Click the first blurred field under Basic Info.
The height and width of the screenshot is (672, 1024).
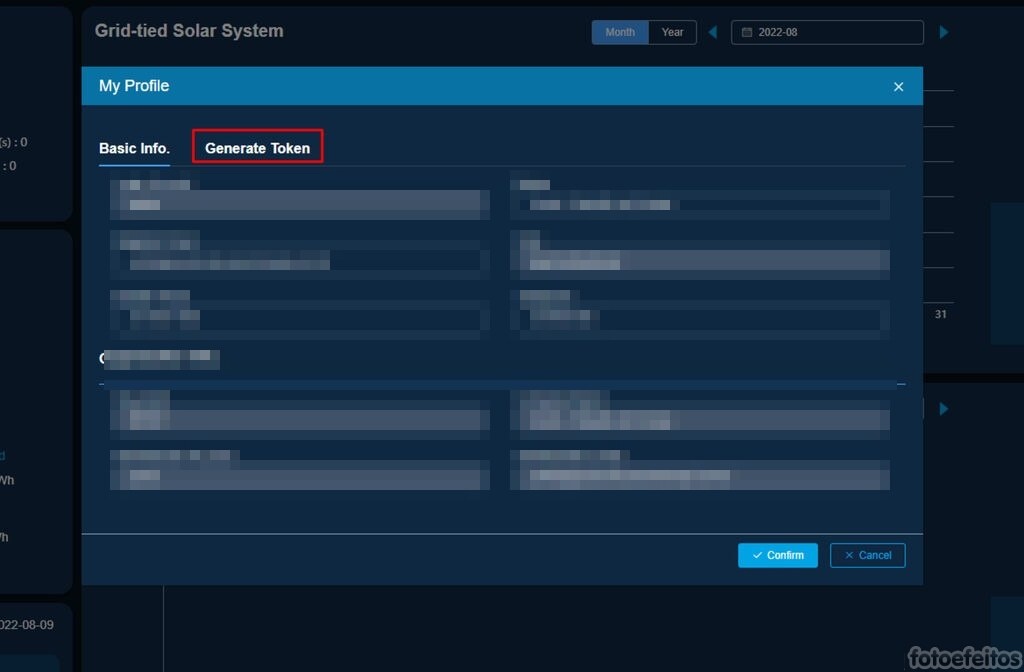(300, 204)
